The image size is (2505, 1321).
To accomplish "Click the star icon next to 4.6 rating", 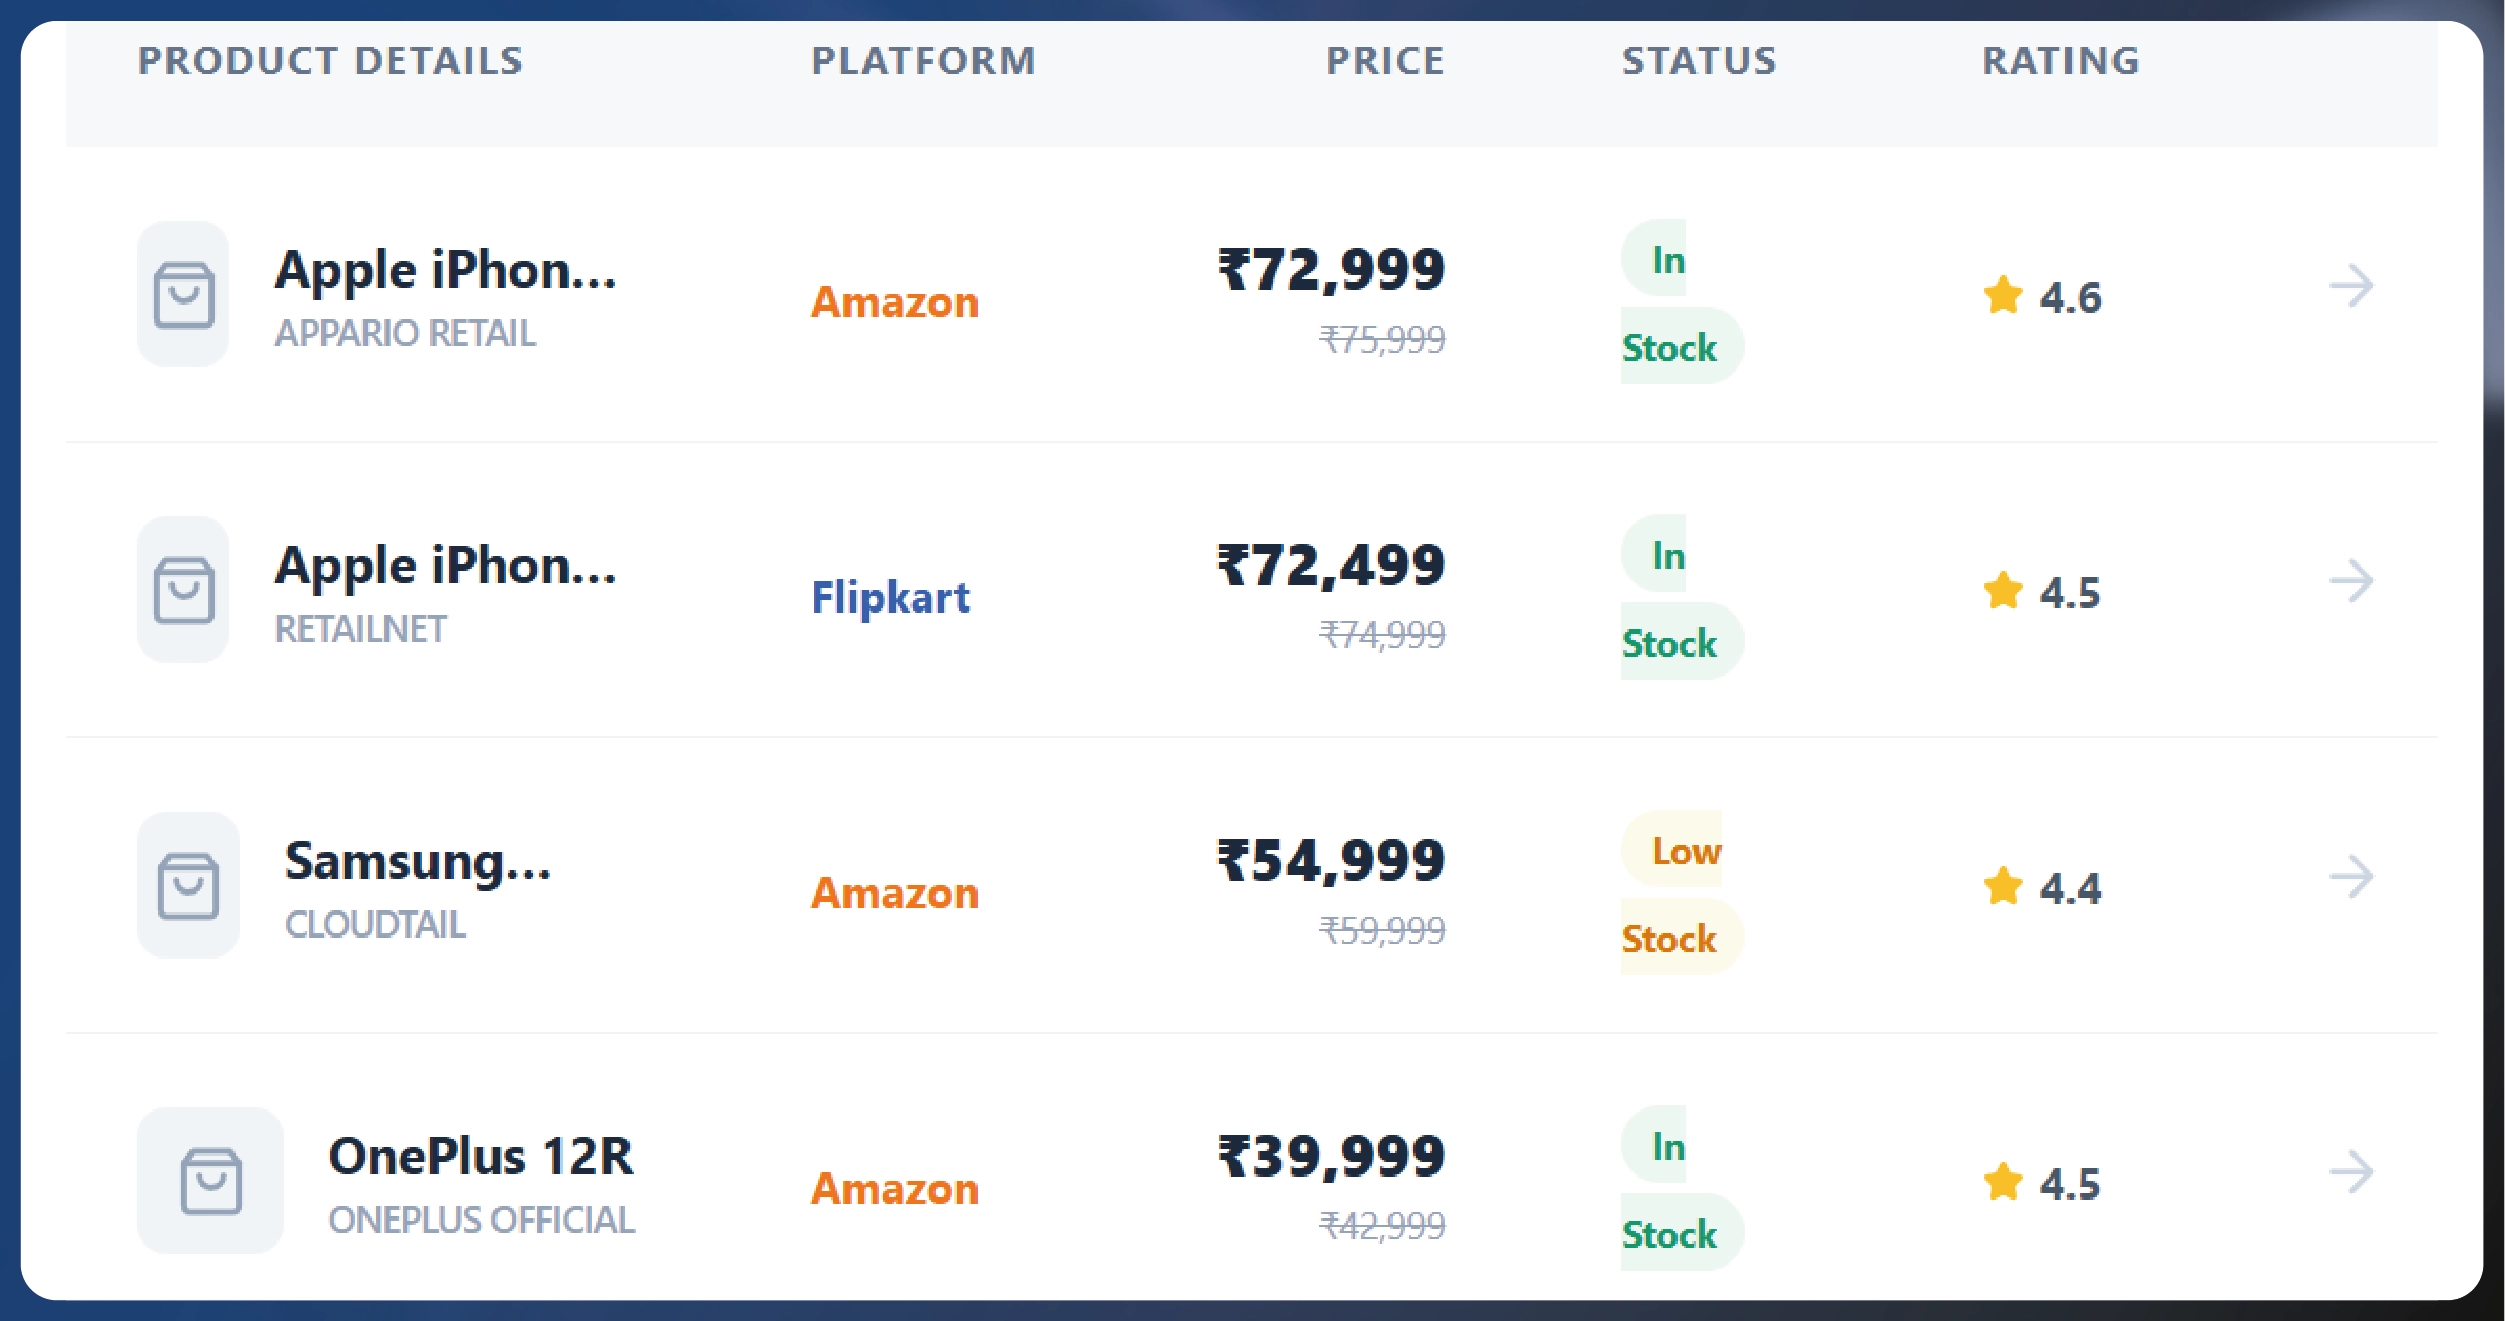I will coord(2004,296).
